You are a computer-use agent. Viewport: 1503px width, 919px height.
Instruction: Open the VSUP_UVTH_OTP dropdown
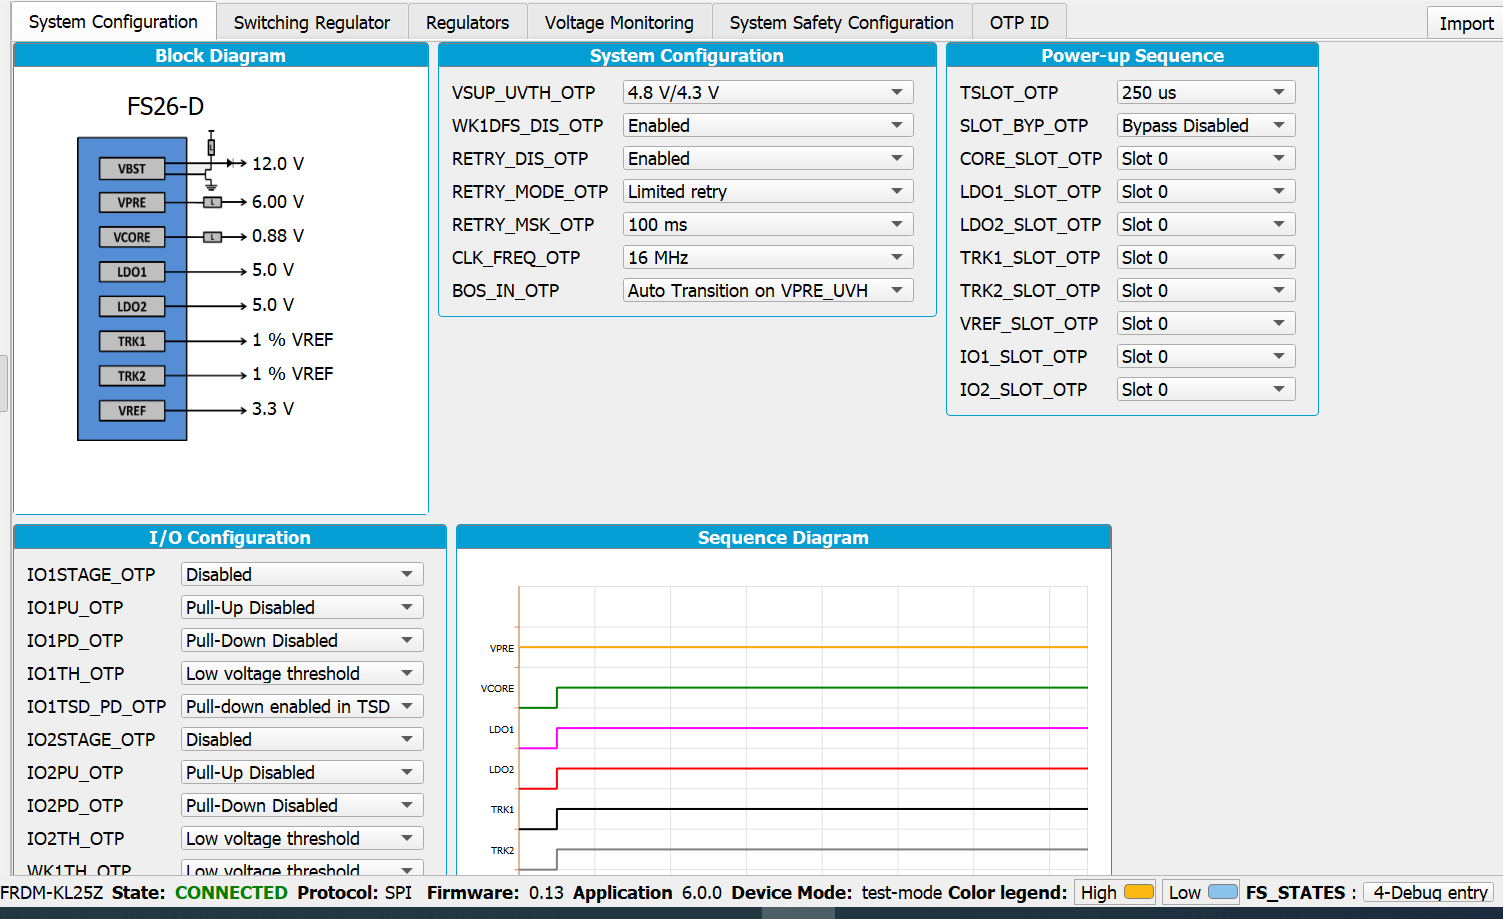[767, 91]
